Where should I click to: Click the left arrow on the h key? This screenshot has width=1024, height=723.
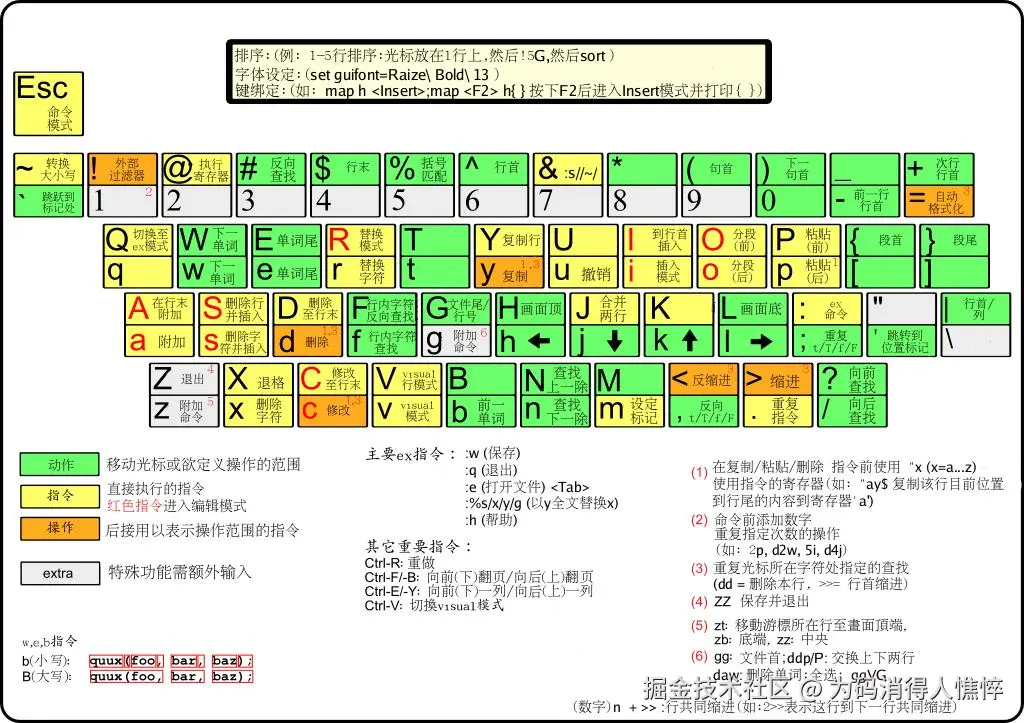point(539,341)
